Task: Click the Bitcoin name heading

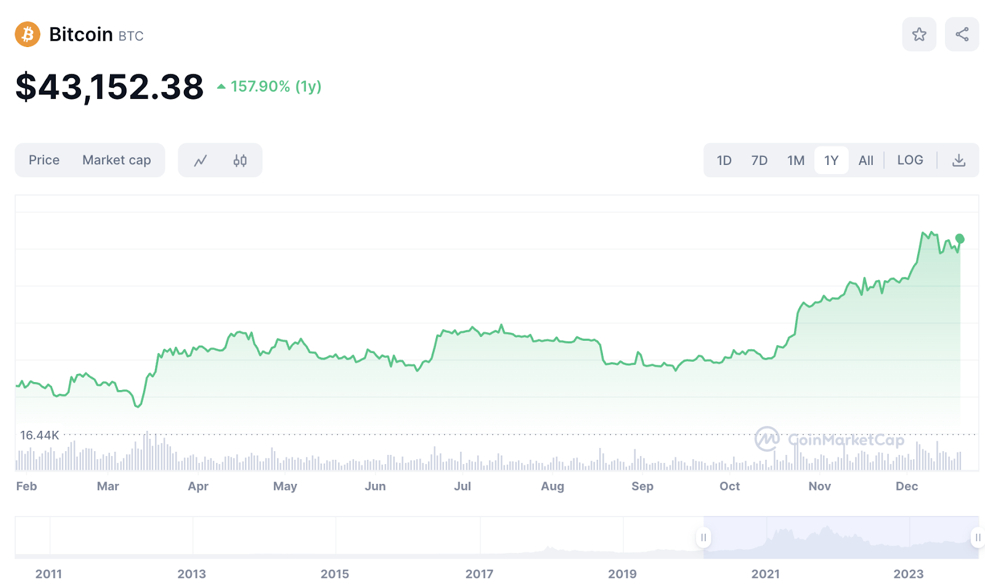Action: (81, 34)
